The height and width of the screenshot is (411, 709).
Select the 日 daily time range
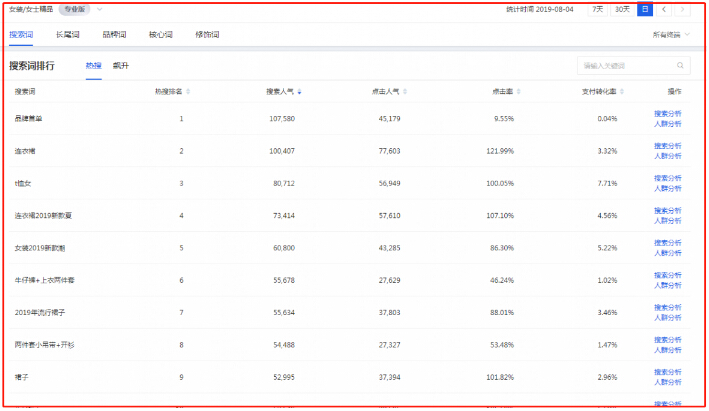(645, 9)
